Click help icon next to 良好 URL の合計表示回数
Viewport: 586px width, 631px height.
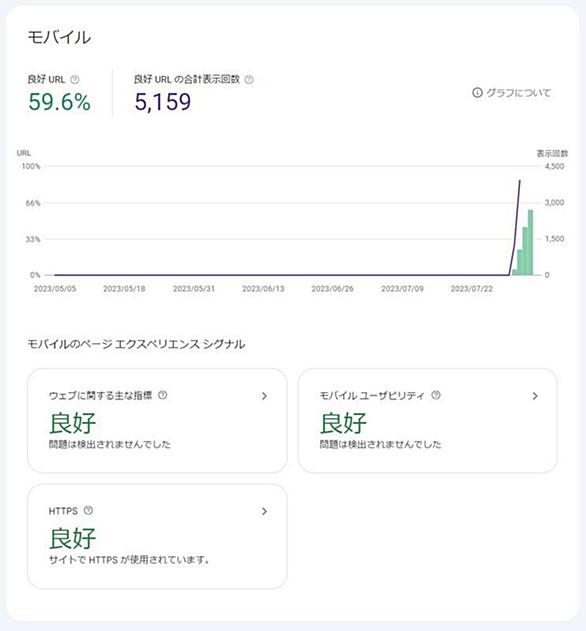pos(249,80)
